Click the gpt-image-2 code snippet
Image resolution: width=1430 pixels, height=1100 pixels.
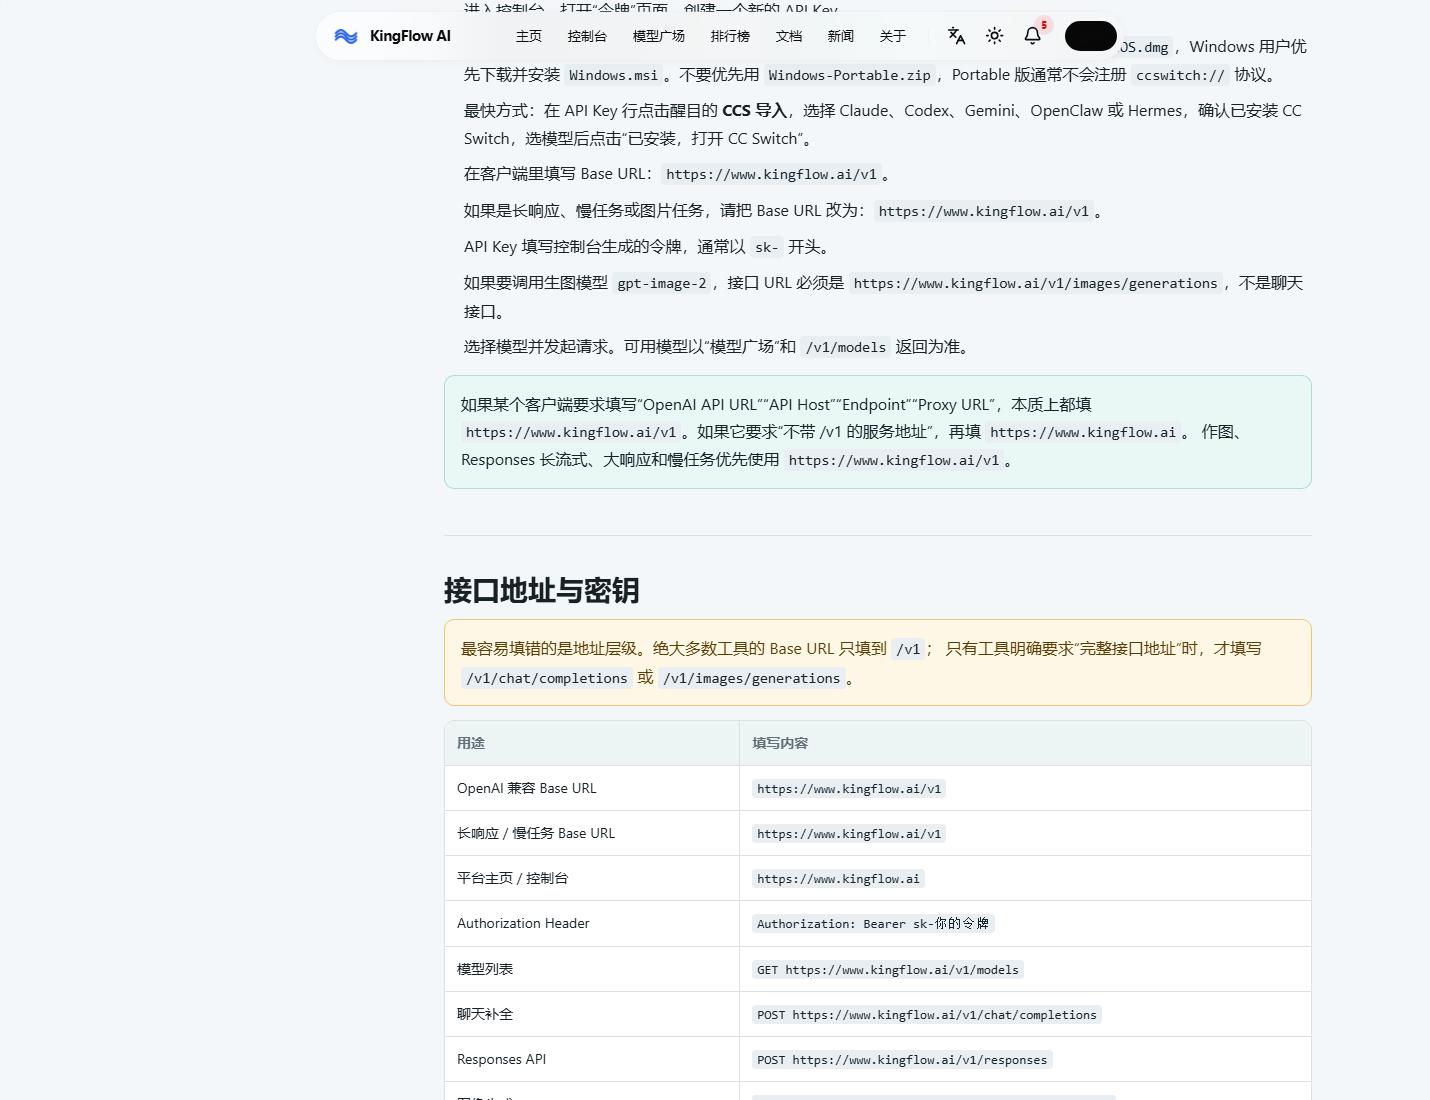tap(662, 283)
